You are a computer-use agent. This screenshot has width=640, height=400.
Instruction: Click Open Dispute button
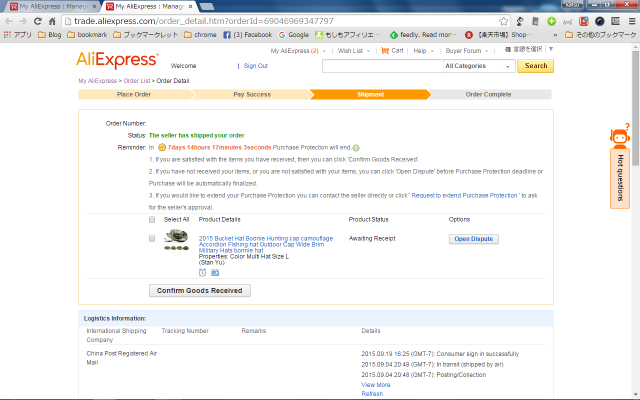coord(473,239)
